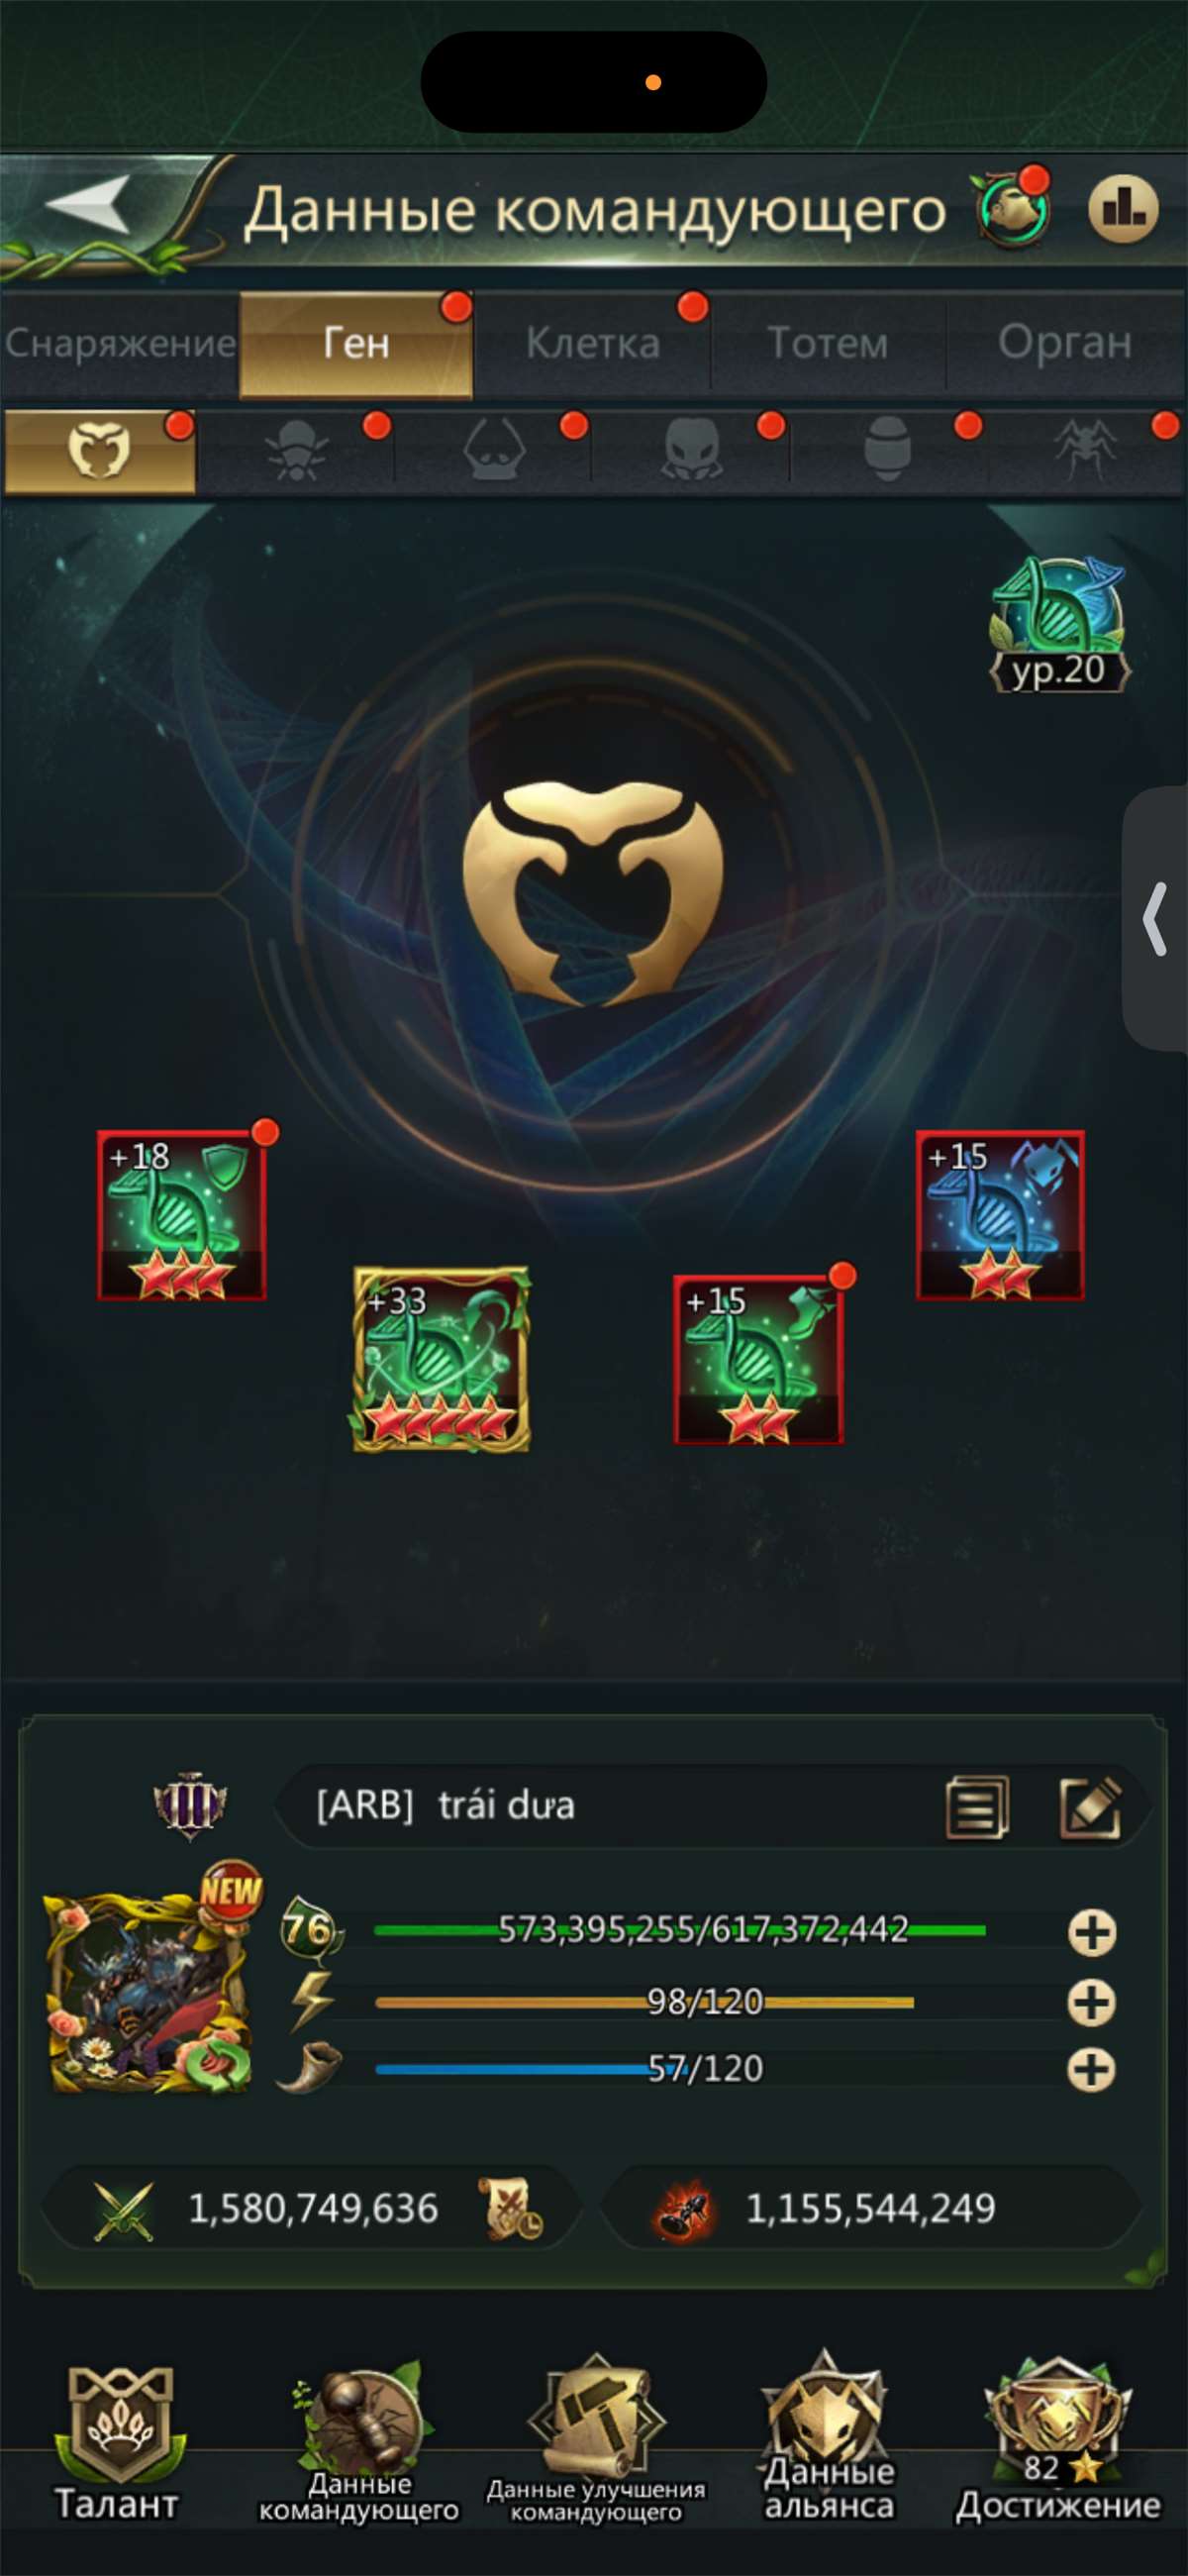This screenshot has height=2576, width=1188.
Task: Switch to the Тотем tab
Action: (828, 344)
